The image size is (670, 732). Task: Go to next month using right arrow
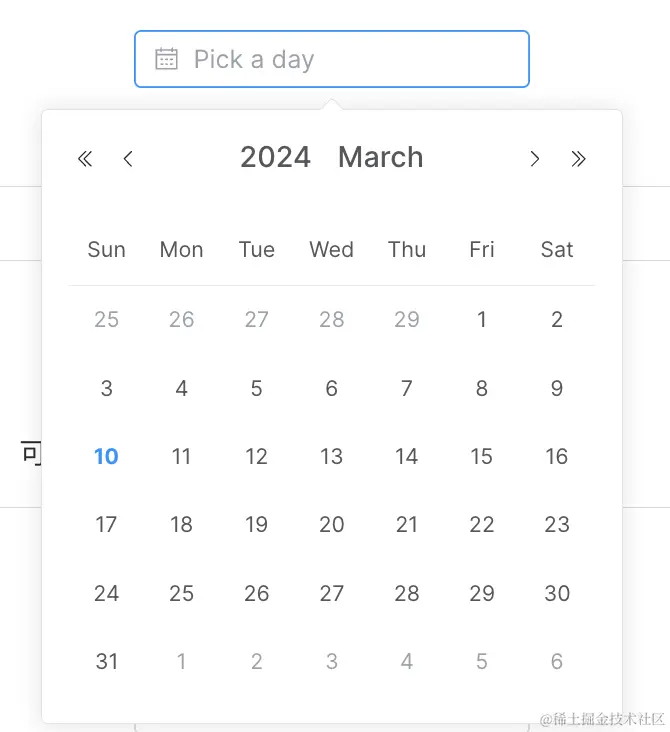[x=535, y=158]
